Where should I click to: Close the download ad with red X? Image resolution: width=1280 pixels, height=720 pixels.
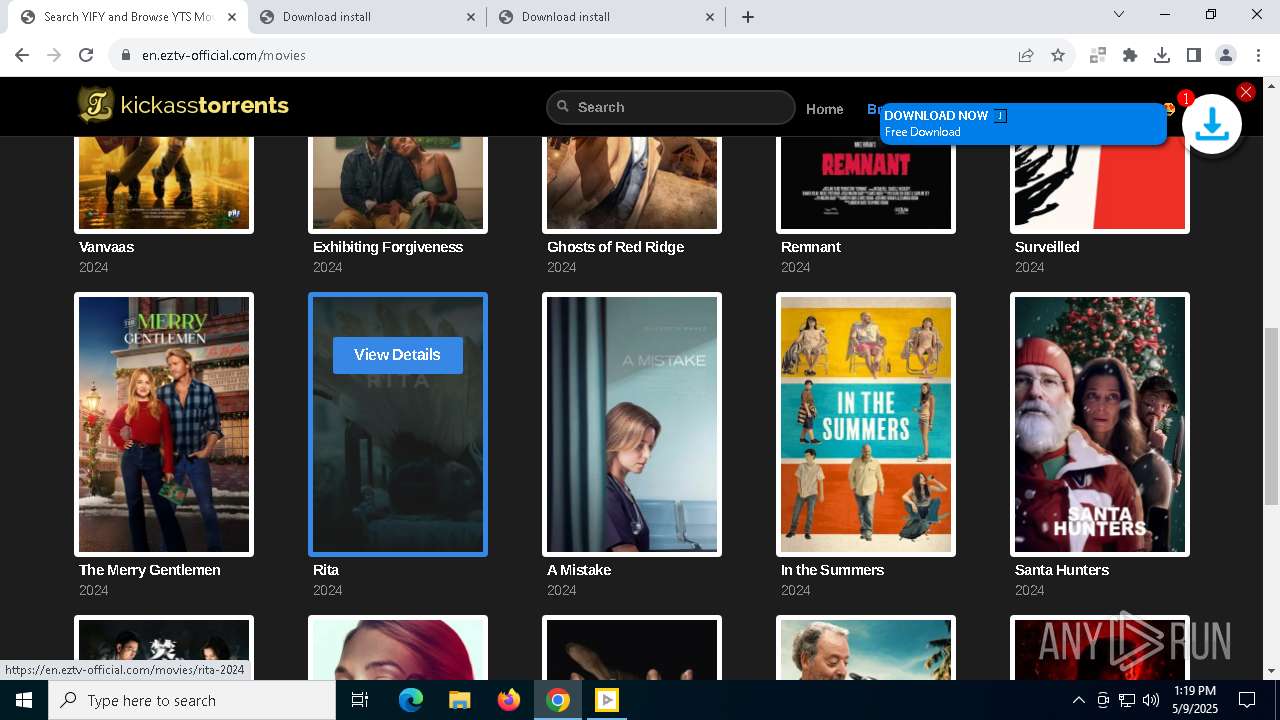[x=1246, y=92]
